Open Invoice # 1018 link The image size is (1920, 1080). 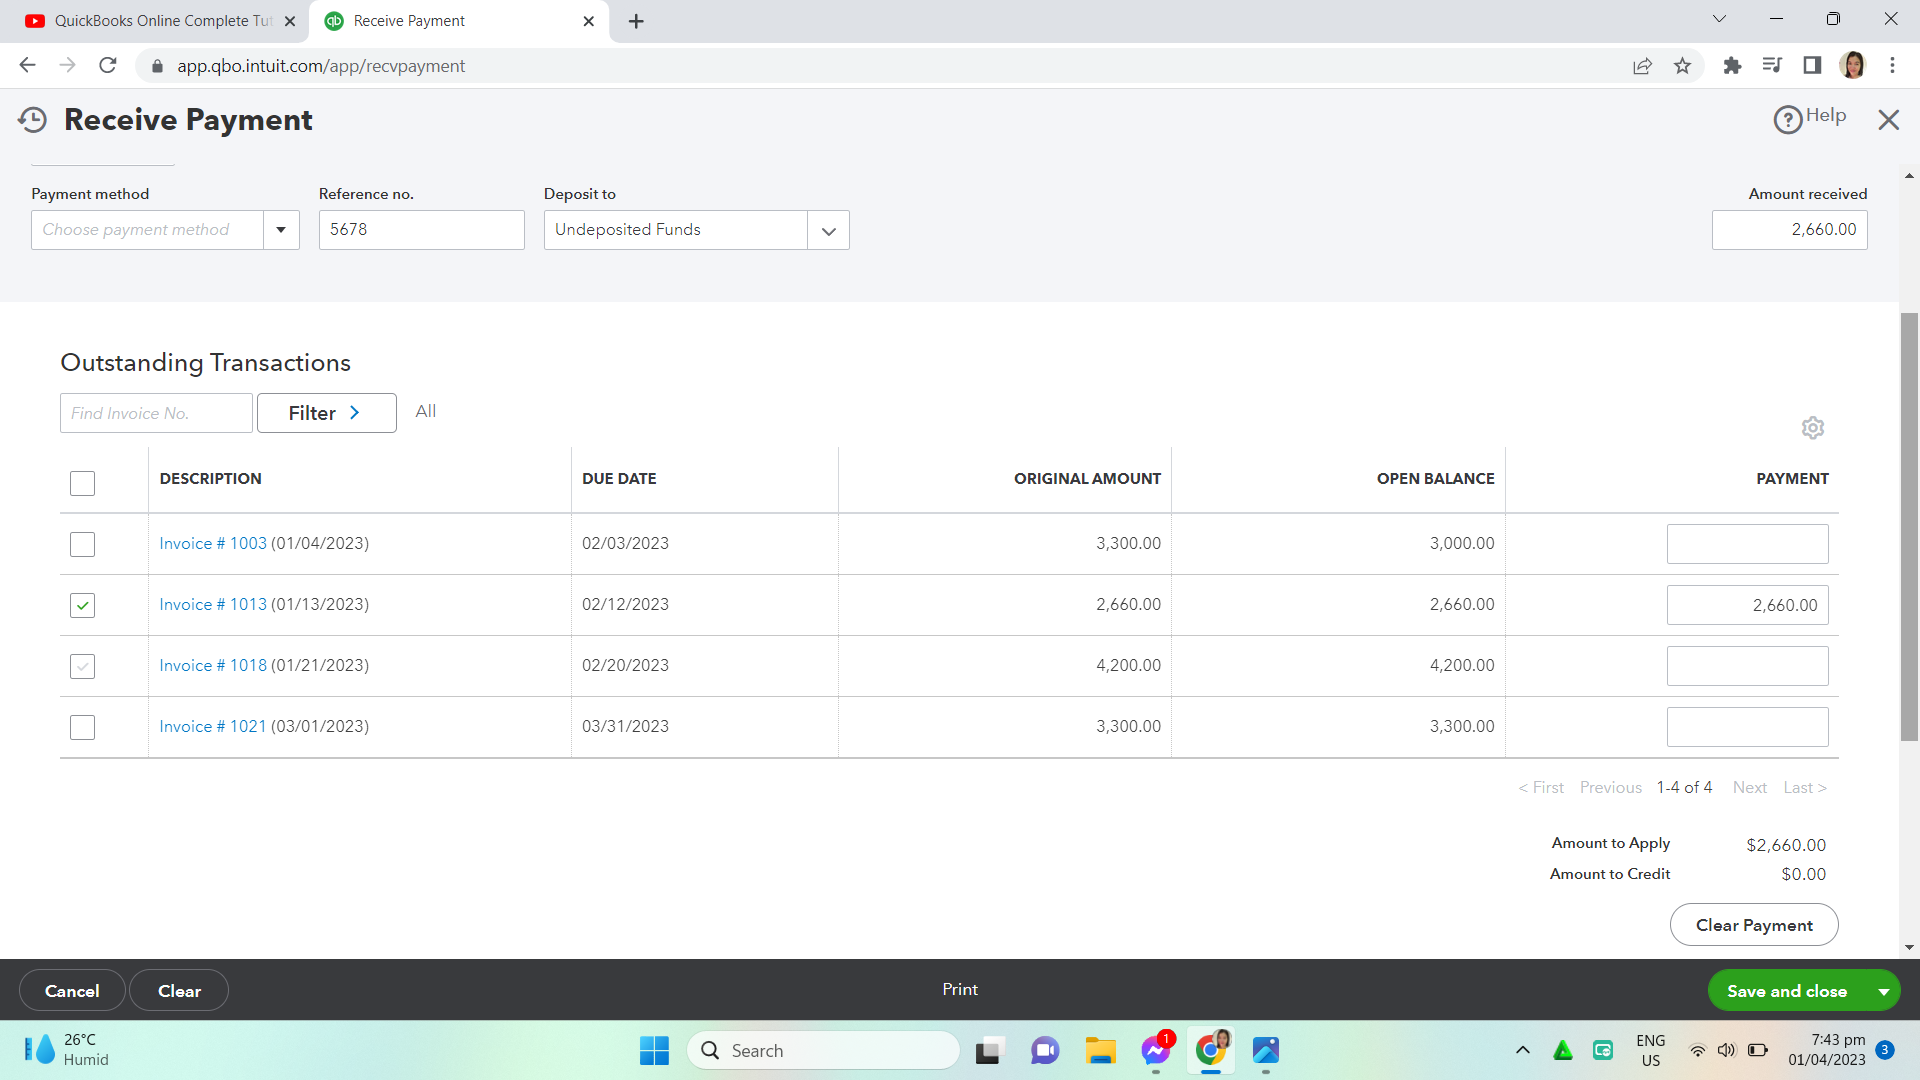pyautogui.click(x=213, y=666)
